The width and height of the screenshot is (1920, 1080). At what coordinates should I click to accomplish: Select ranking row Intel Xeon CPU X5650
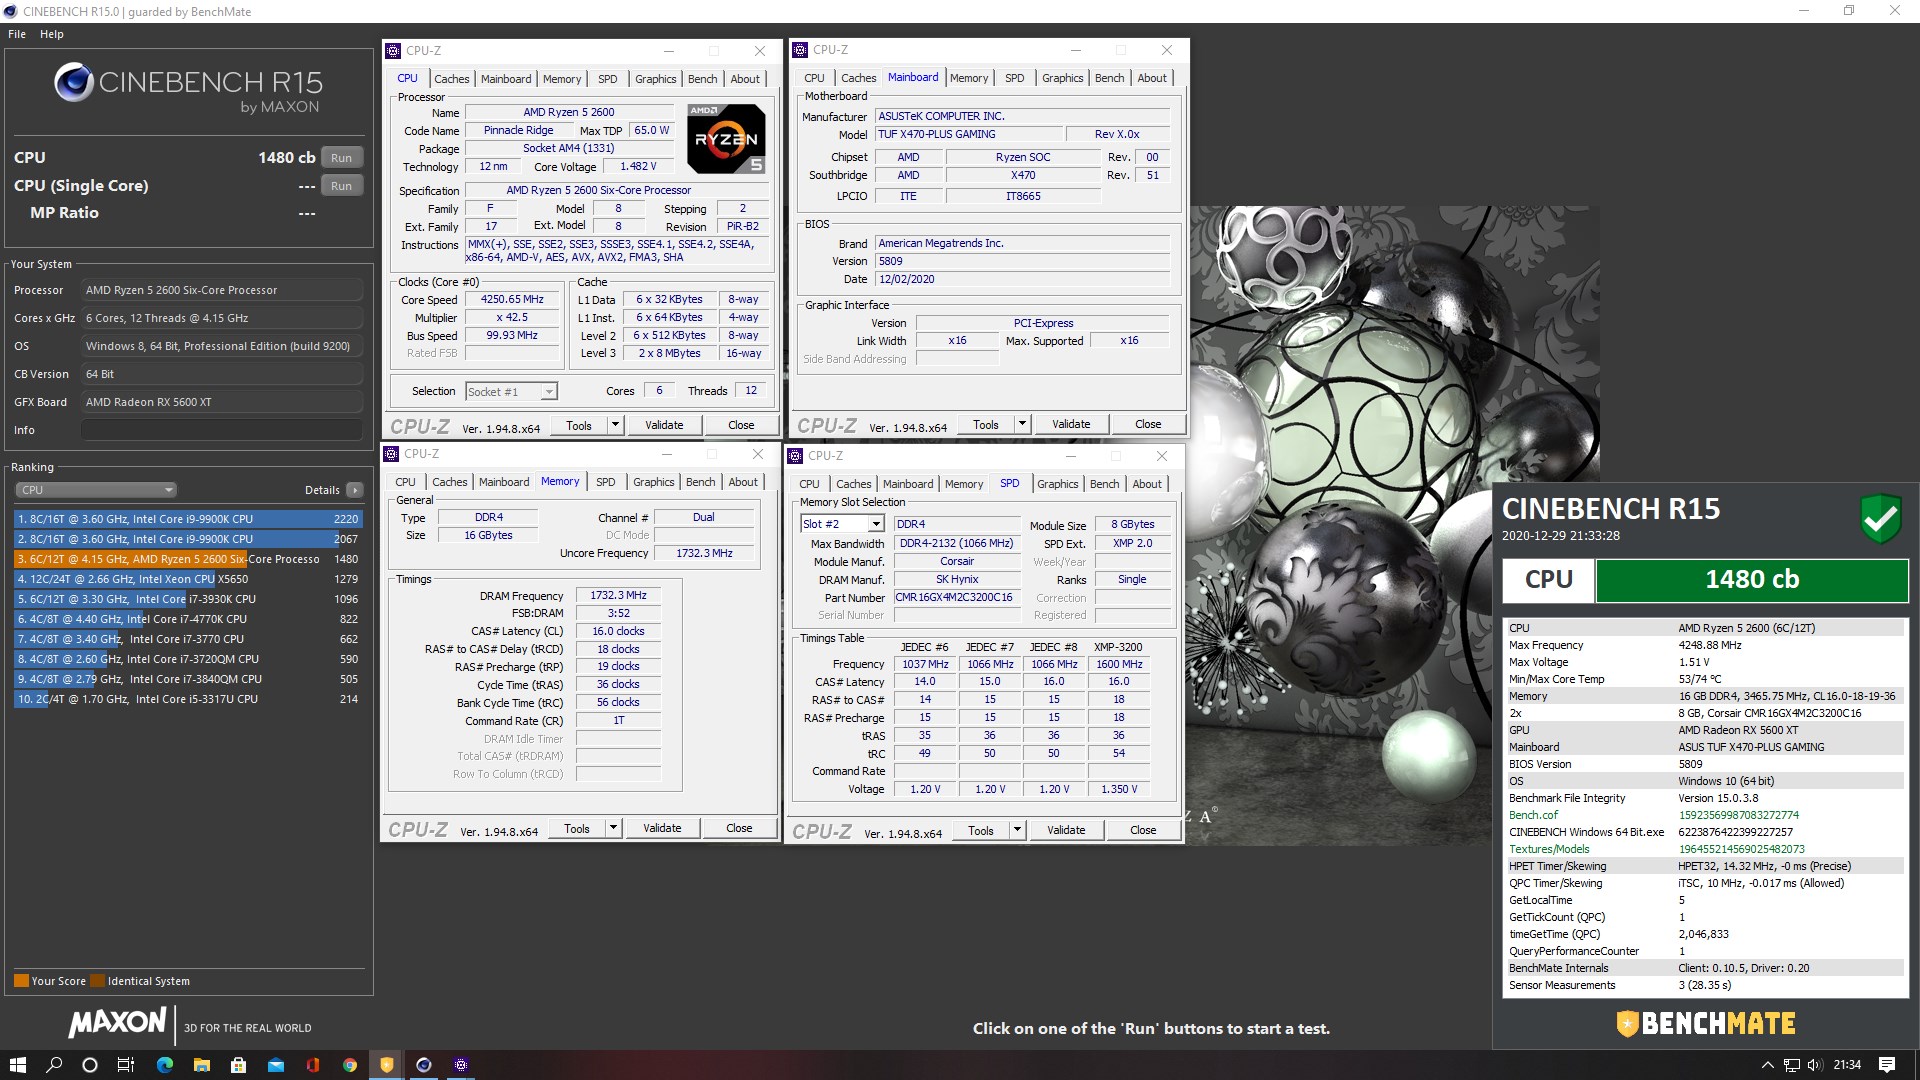pos(188,579)
